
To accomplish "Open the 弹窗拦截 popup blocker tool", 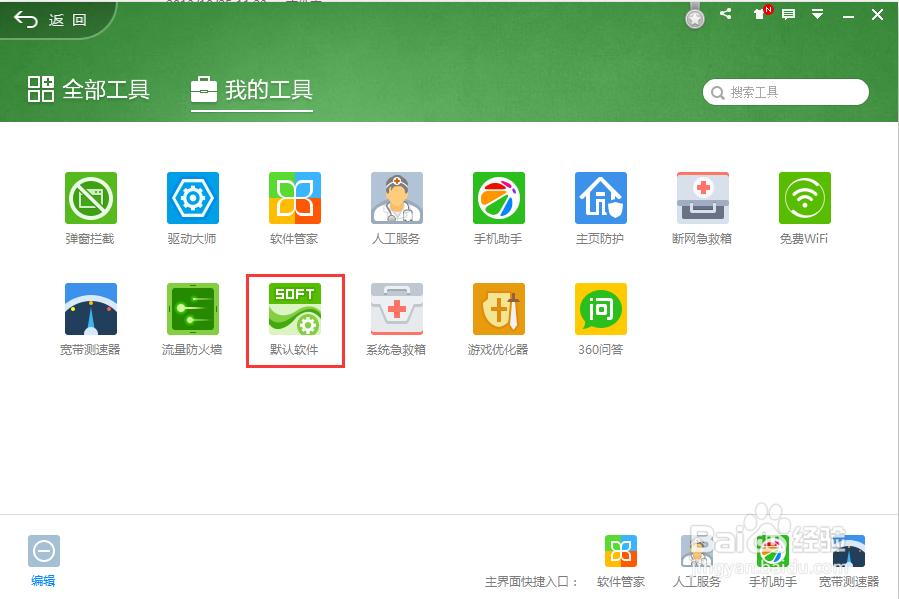I will point(91,198).
